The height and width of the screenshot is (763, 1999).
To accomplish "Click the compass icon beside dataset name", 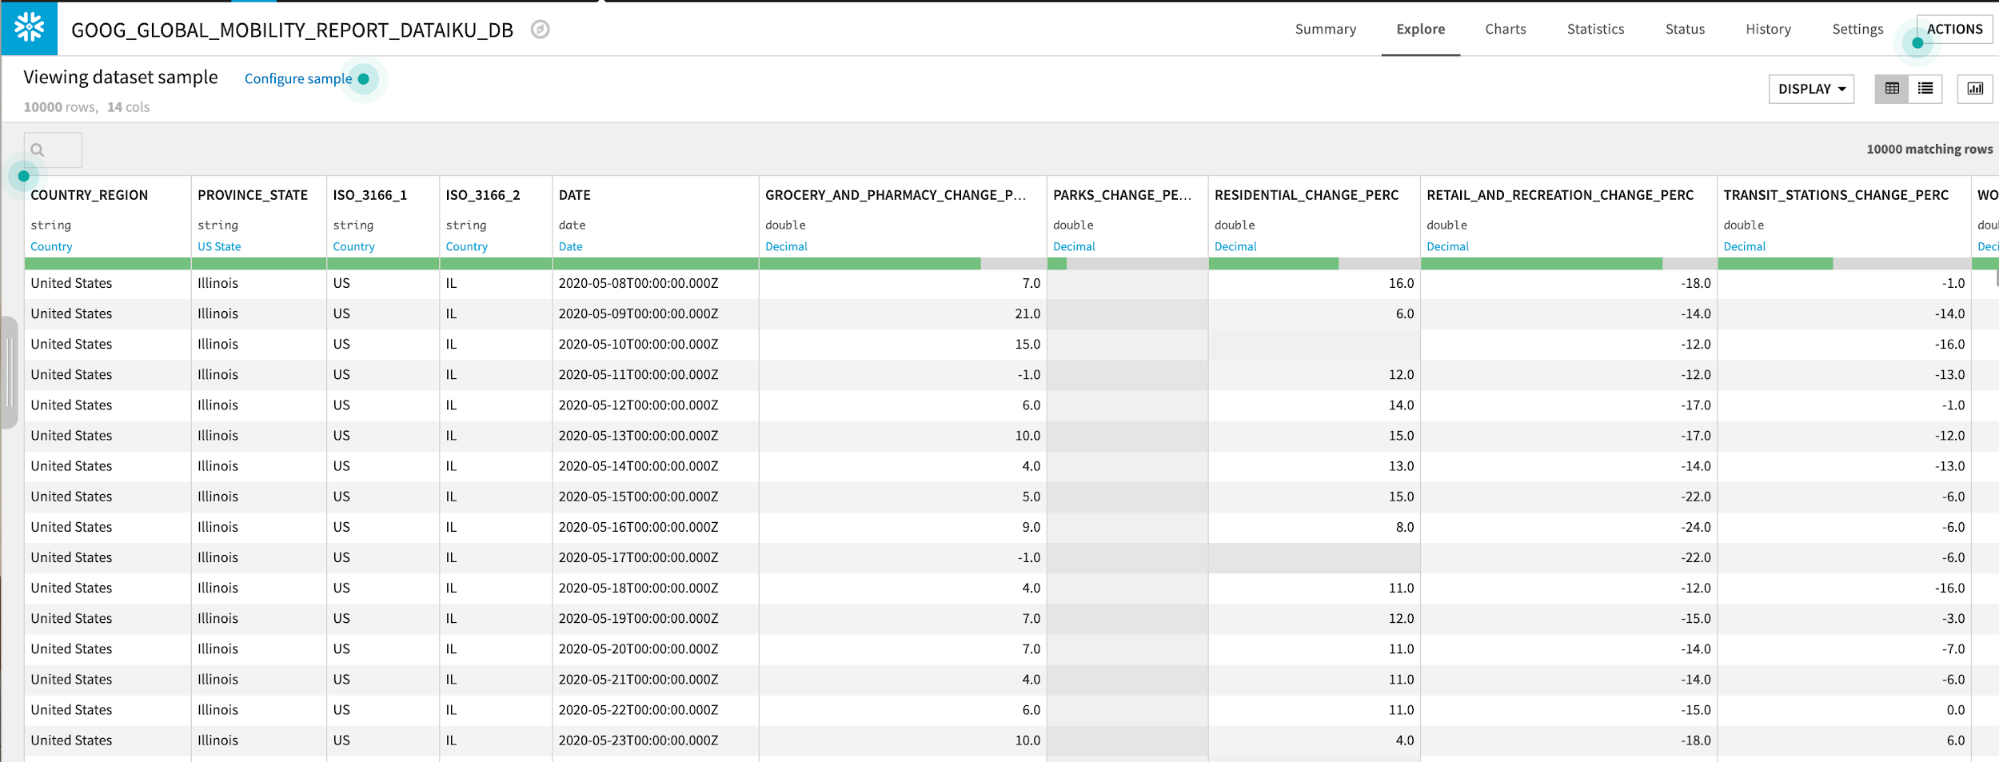I will coord(540,30).
